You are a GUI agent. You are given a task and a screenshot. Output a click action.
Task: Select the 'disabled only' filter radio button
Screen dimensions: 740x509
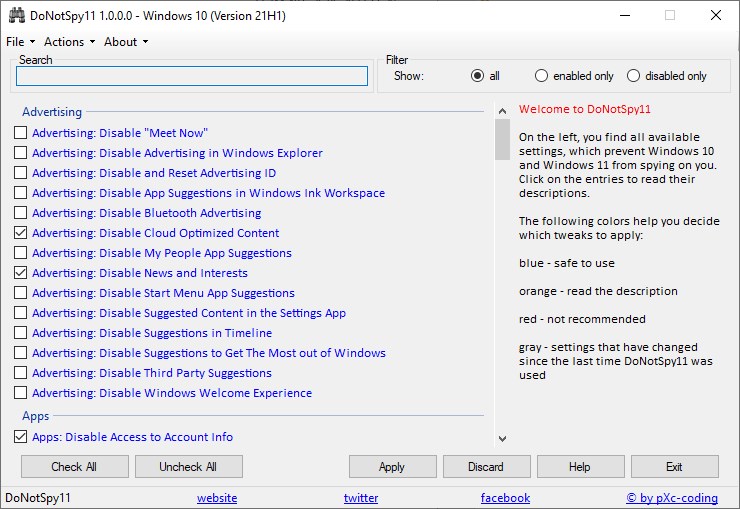(x=633, y=76)
